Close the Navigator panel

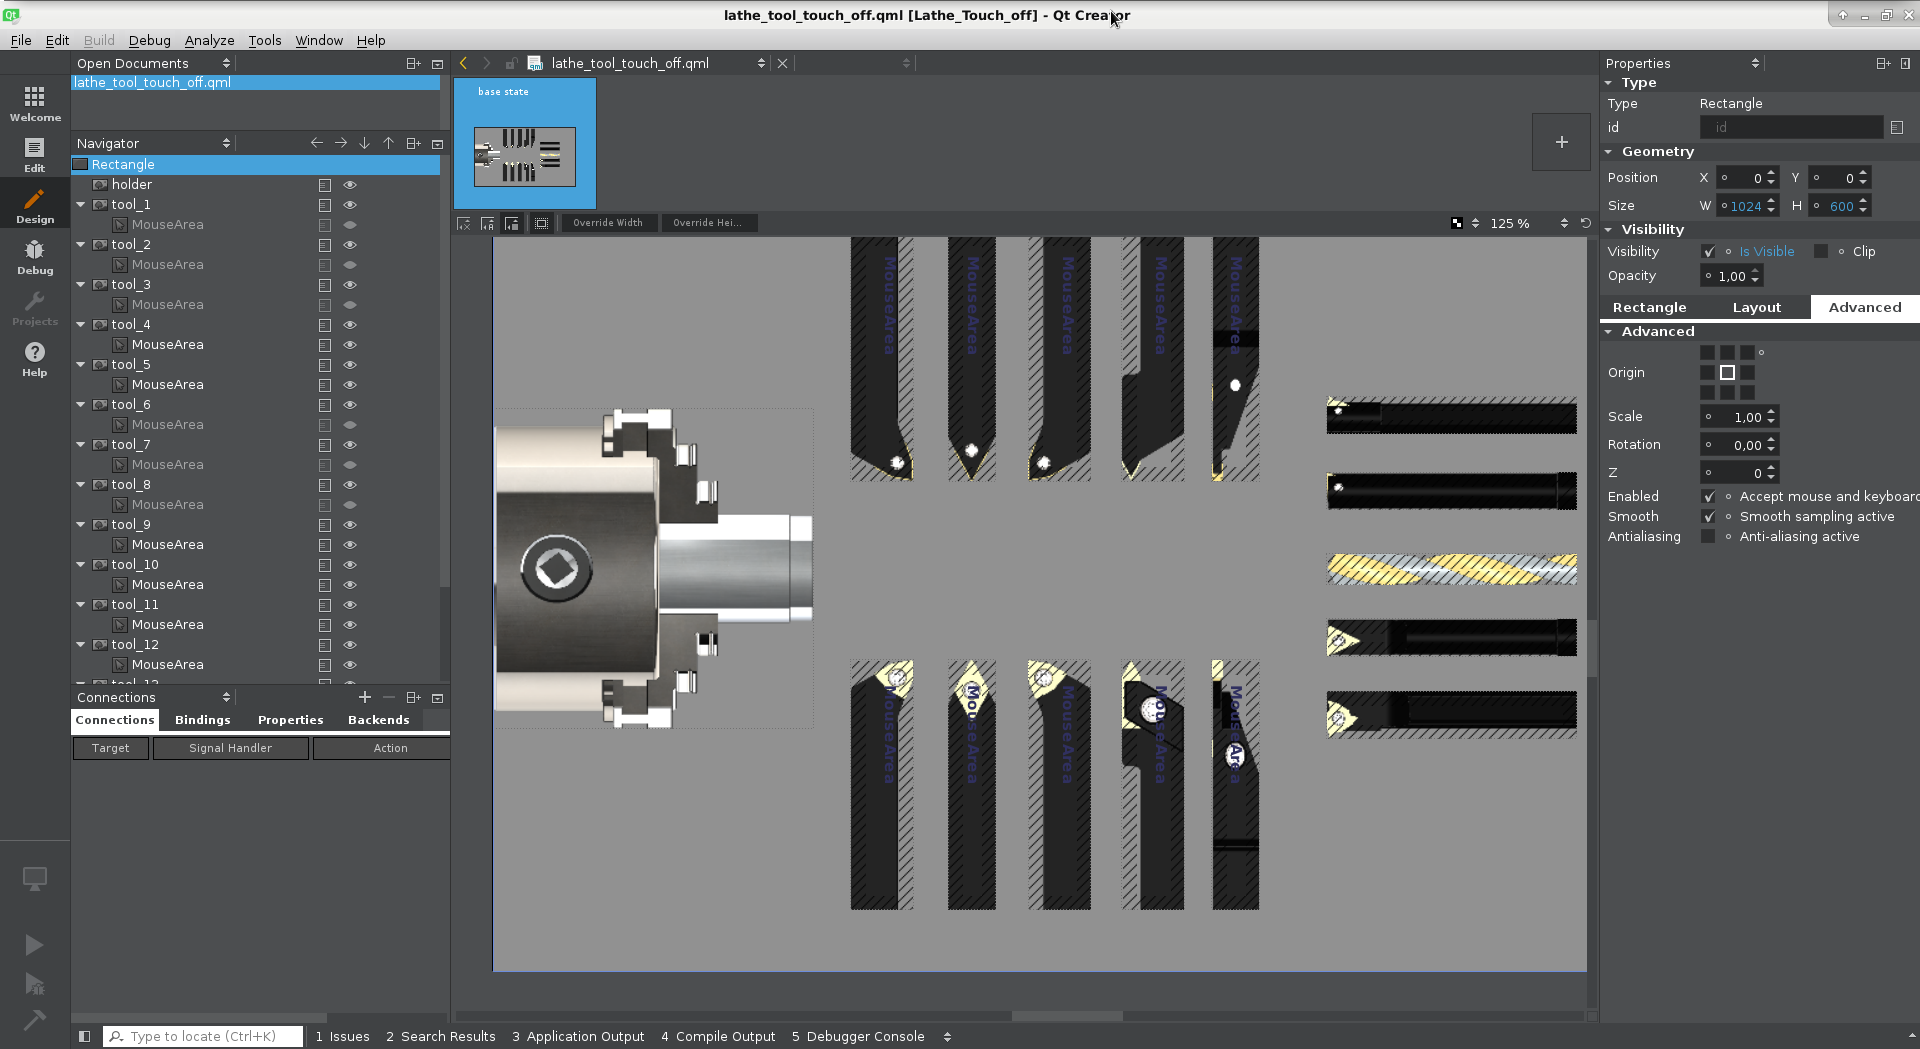pyautogui.click(x=437, y=143)
